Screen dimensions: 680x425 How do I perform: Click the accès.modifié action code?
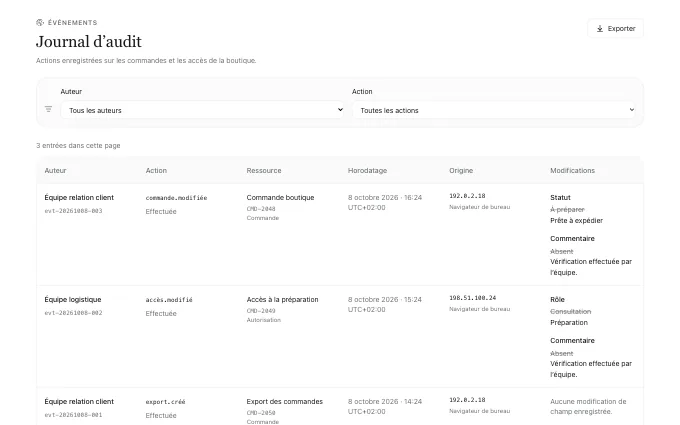(x=169, y=300)
